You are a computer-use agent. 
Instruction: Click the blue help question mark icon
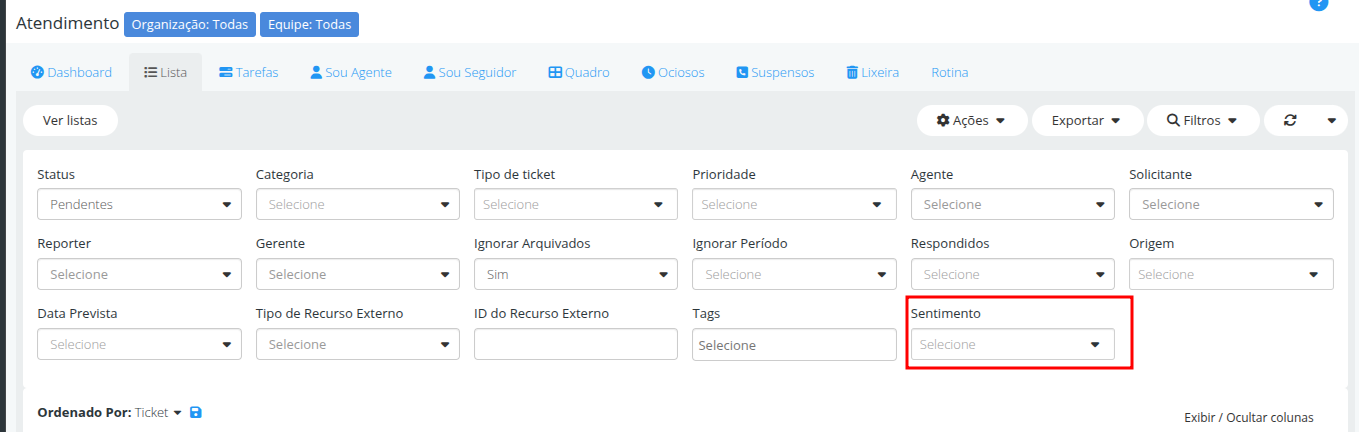point(1318,3)
